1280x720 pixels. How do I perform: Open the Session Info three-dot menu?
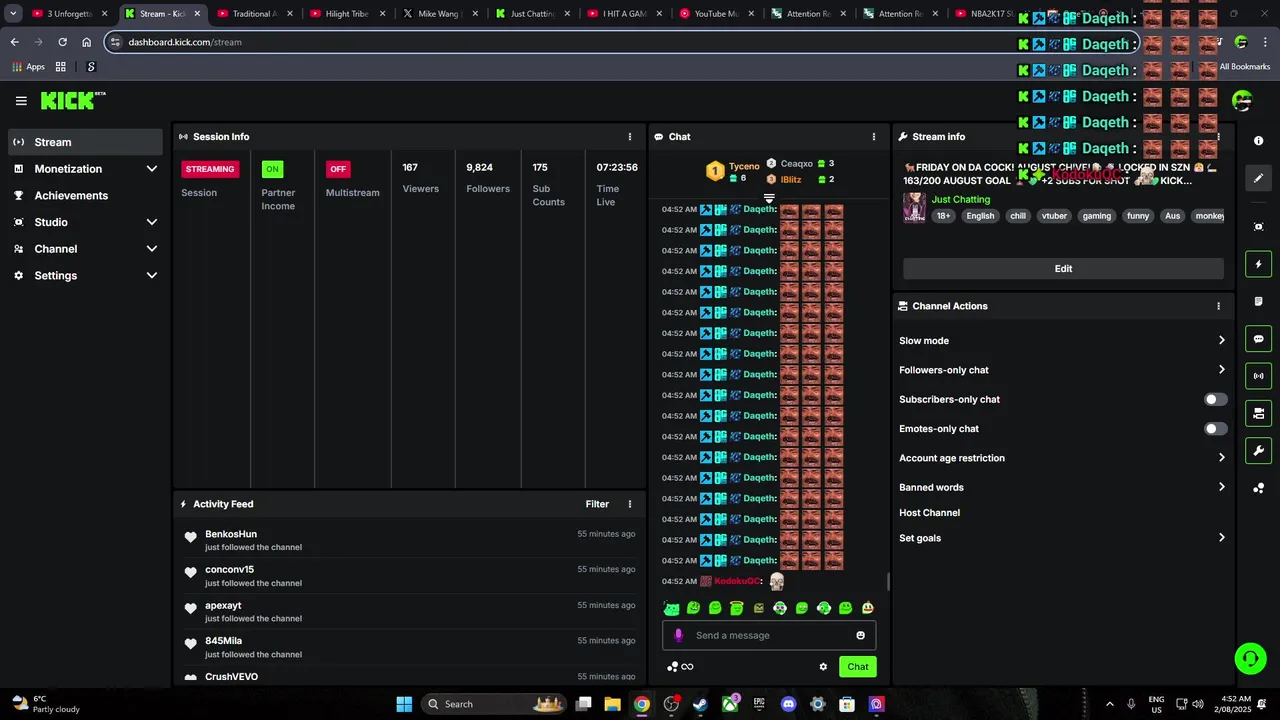coord(630,137)
